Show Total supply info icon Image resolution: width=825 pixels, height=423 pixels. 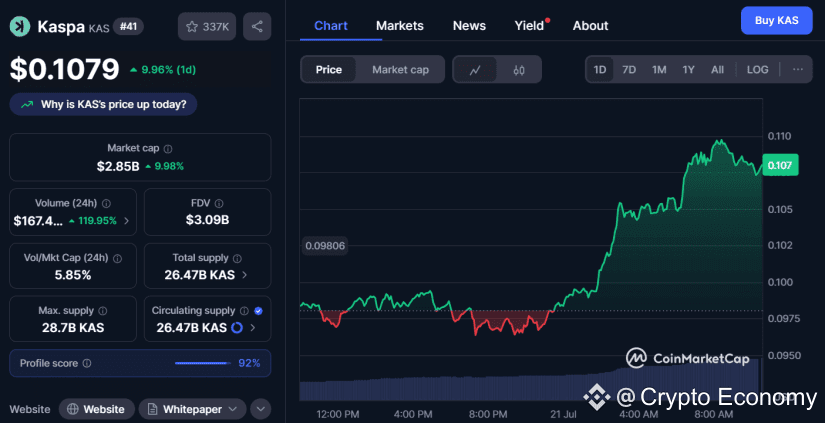click(237, 258)
